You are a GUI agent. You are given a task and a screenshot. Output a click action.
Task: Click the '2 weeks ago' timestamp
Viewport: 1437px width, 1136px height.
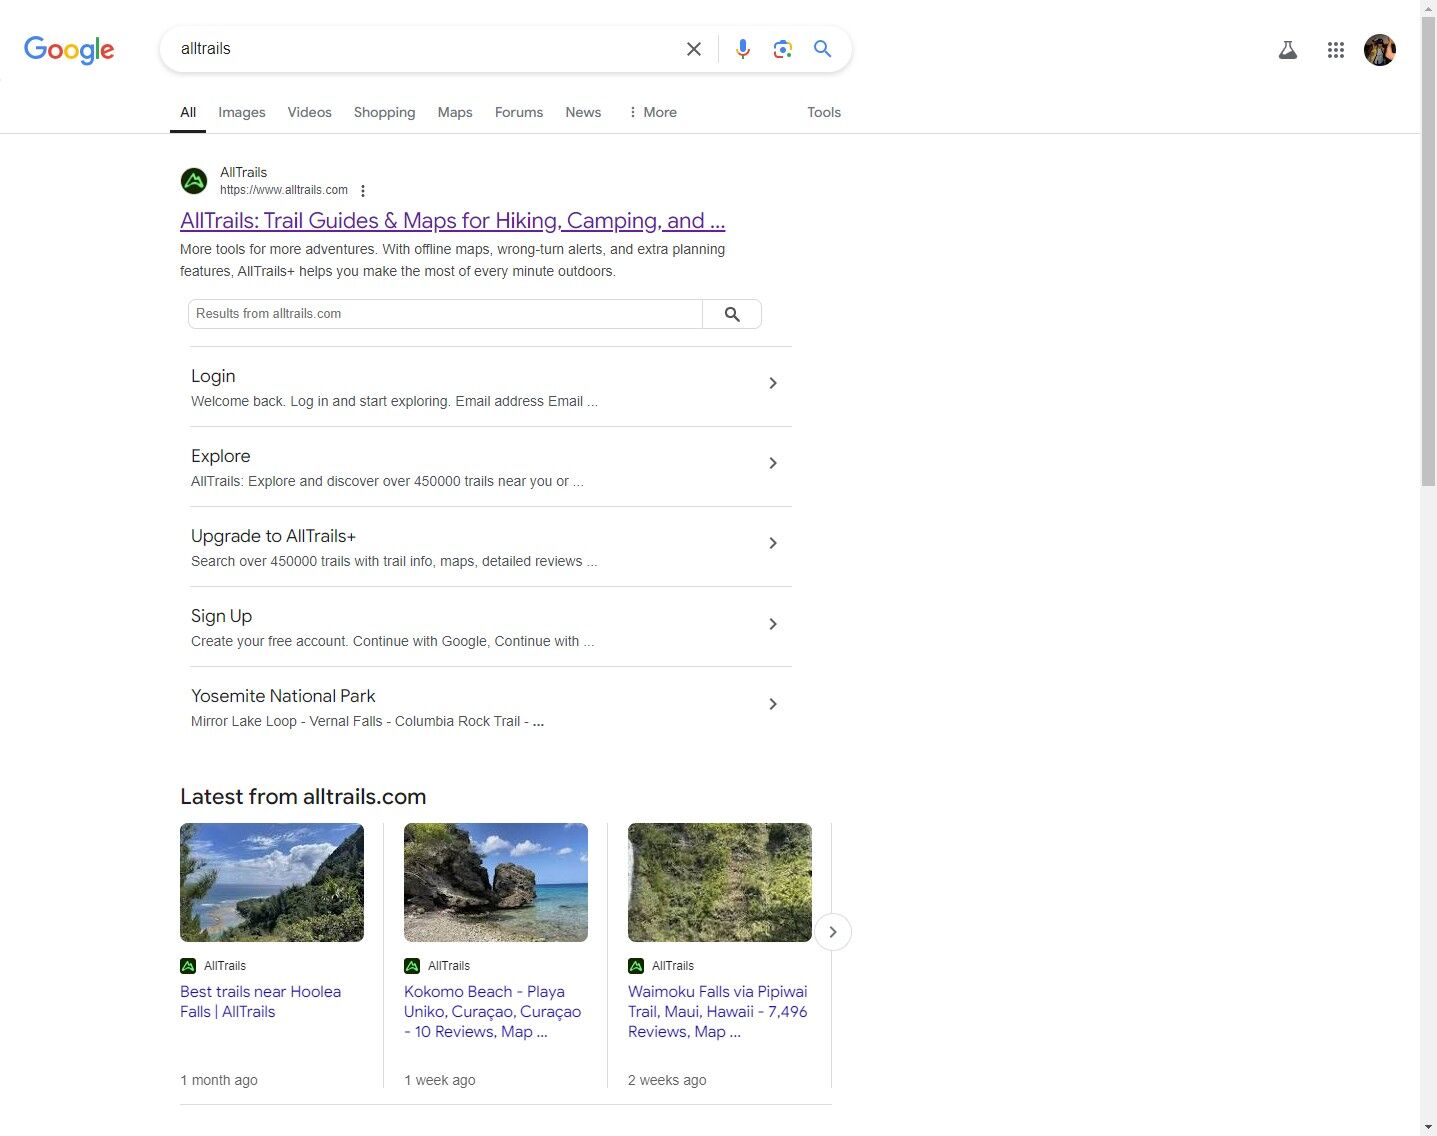click(x=667, y=1080)
